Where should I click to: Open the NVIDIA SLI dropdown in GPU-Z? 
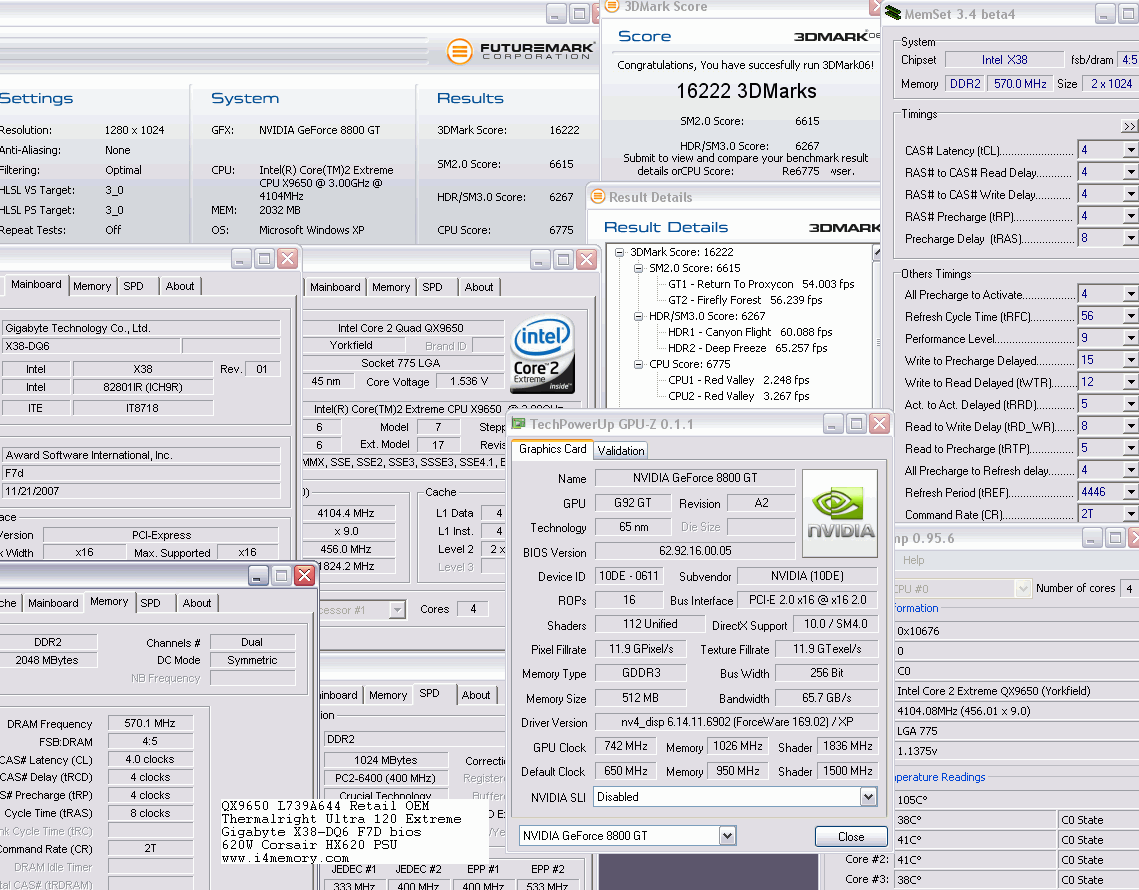point(868,797)
